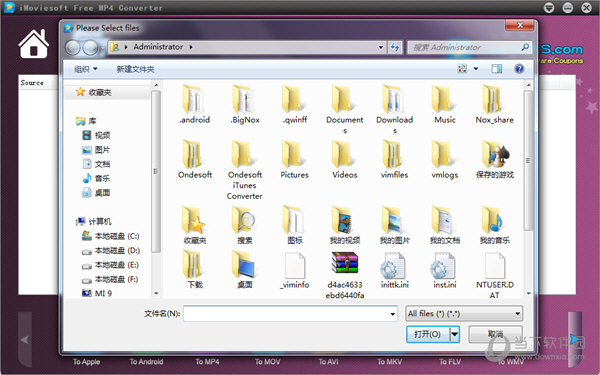Select the .qwinff folder

[x=295, y=104]
